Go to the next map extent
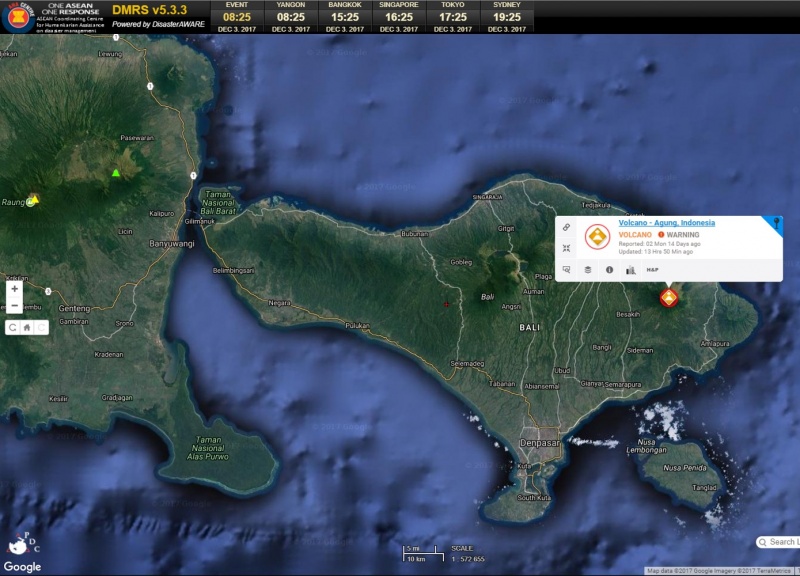Screen dimensions: 800x576 [x=41, y=328]
